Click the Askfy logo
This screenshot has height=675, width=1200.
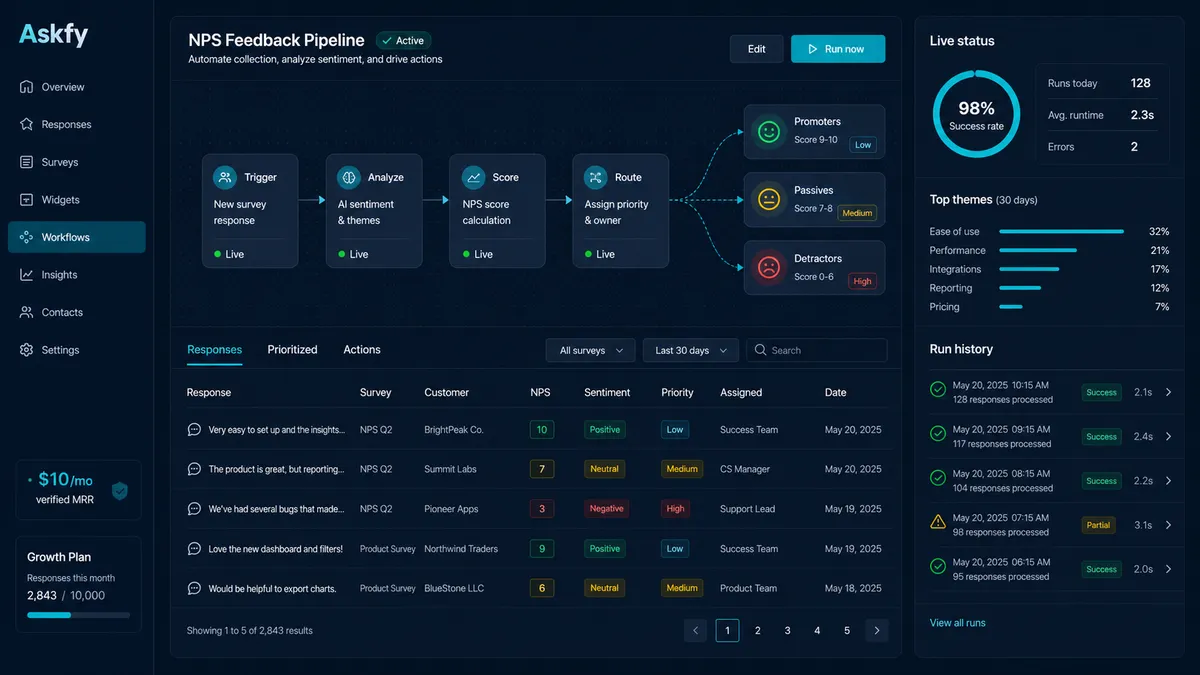(54, 35)
